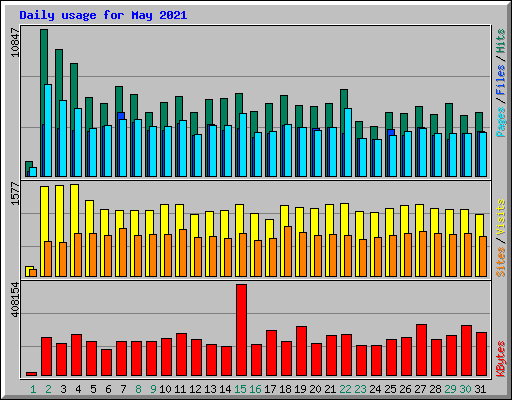Click the 1577 visits axis value
512x400 pixels.
point(16,193)
